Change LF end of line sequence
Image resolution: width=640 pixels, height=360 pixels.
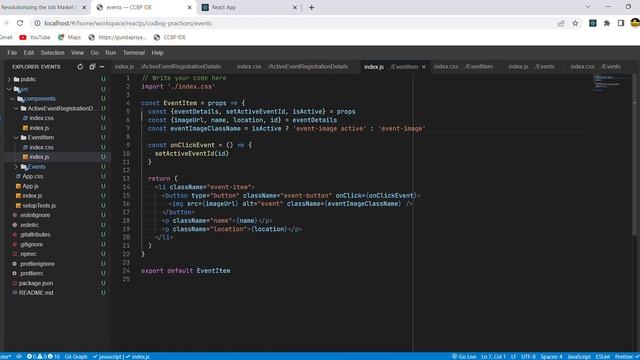point(513,357)
